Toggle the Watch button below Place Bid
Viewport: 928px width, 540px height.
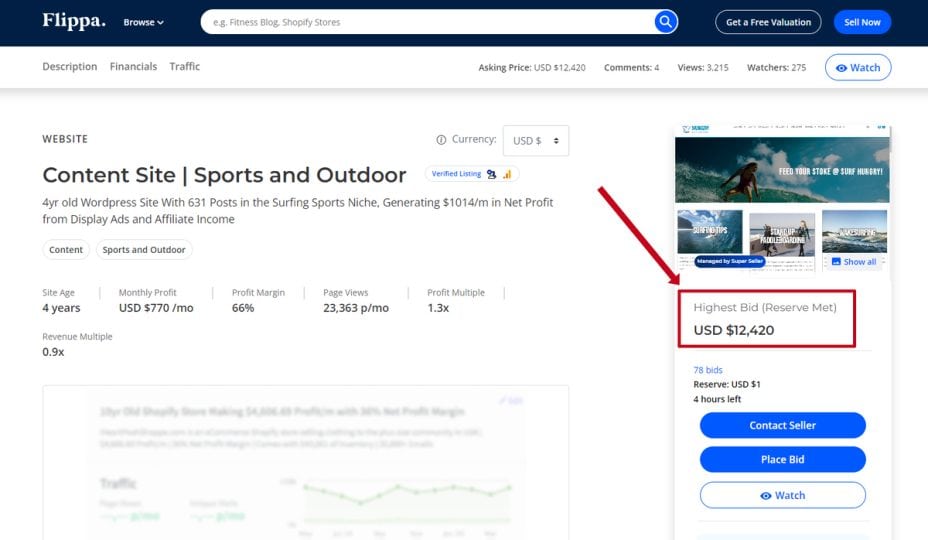(782, 495)
